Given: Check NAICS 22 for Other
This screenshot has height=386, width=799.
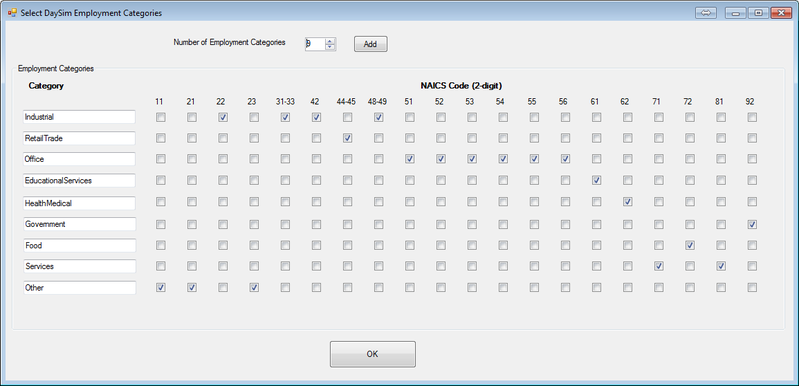Looking at the screenshot, I should tap(223, 288).
